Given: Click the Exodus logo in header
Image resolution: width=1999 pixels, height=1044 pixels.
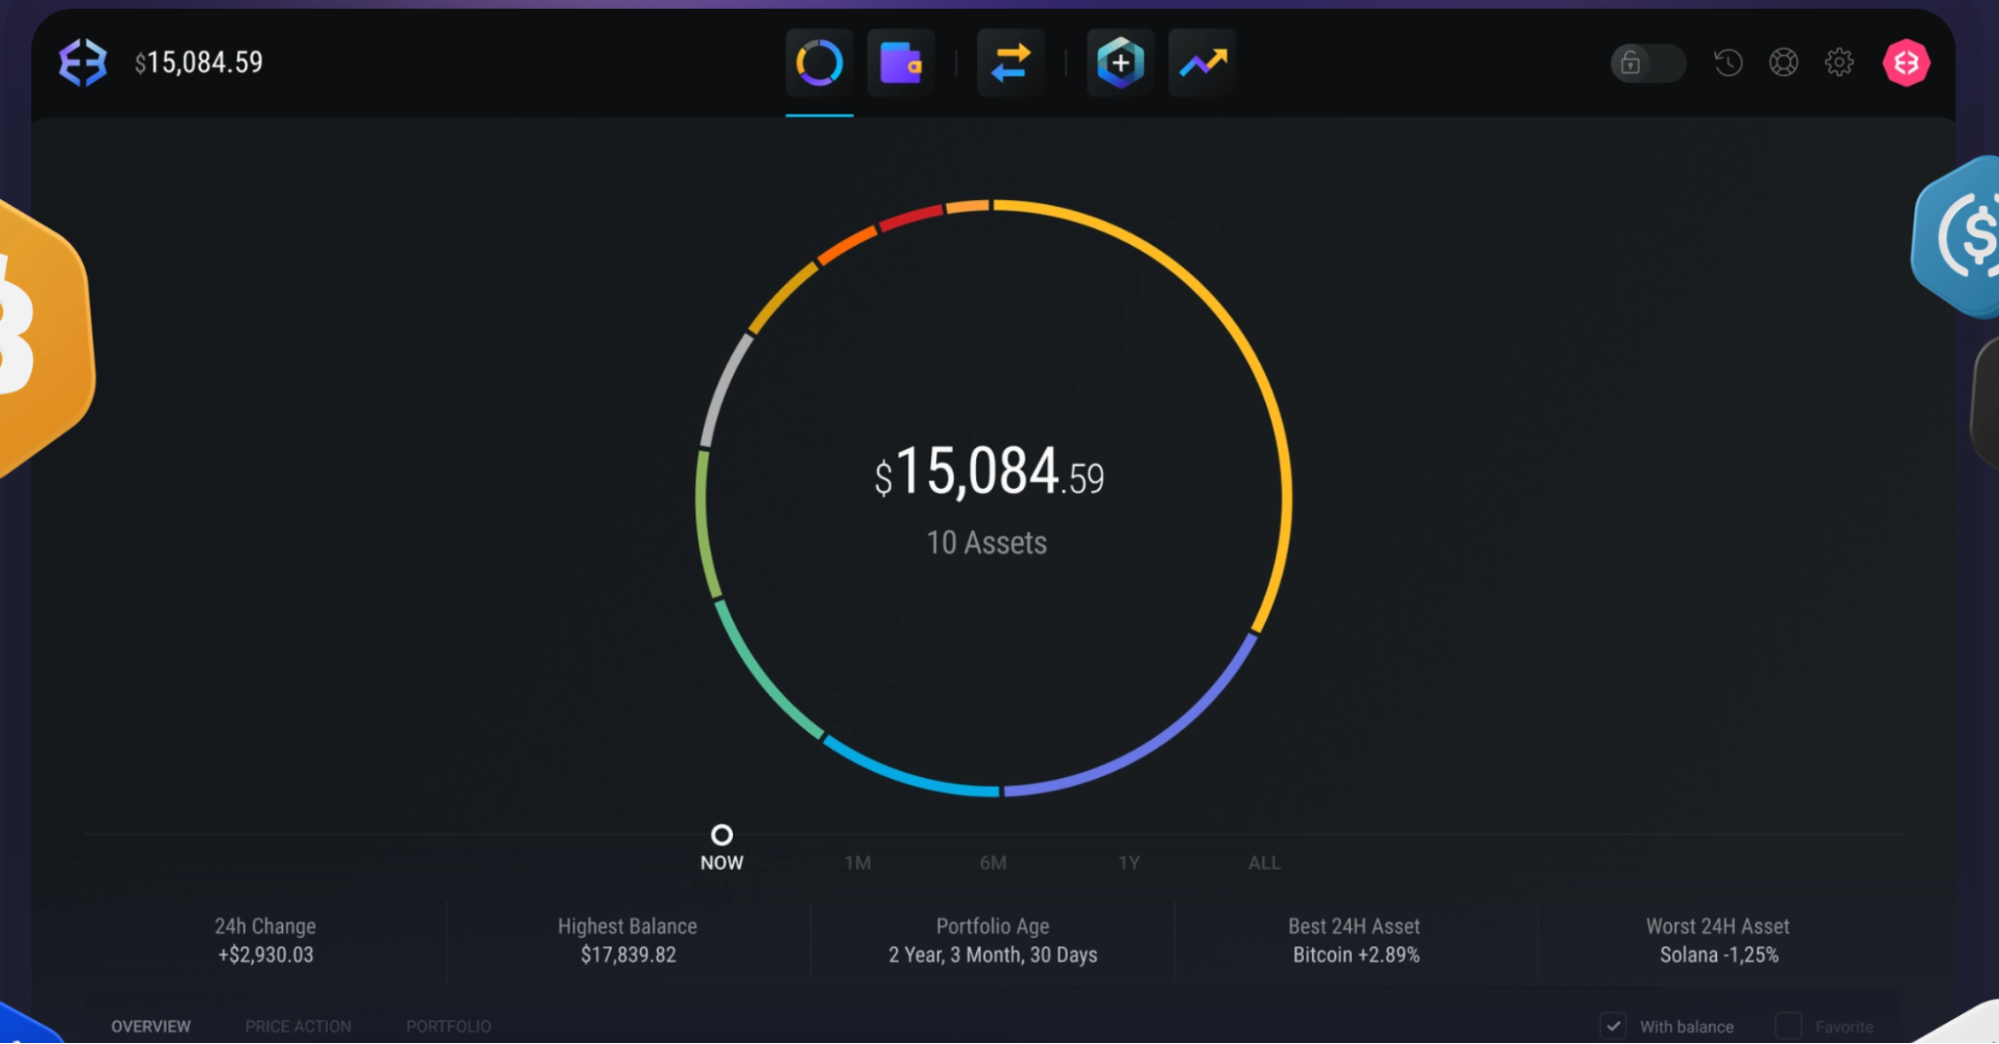Looking at the screenshot, I should [x=83, y=63].
